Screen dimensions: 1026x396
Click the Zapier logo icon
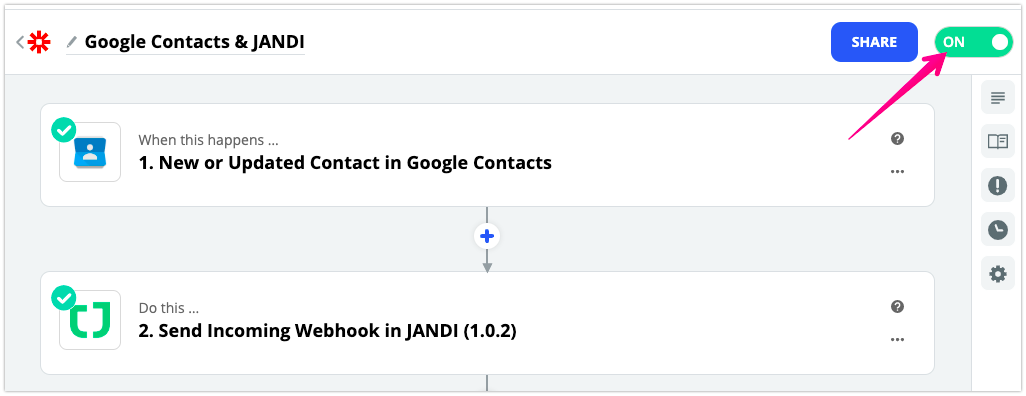click(39, 43)
